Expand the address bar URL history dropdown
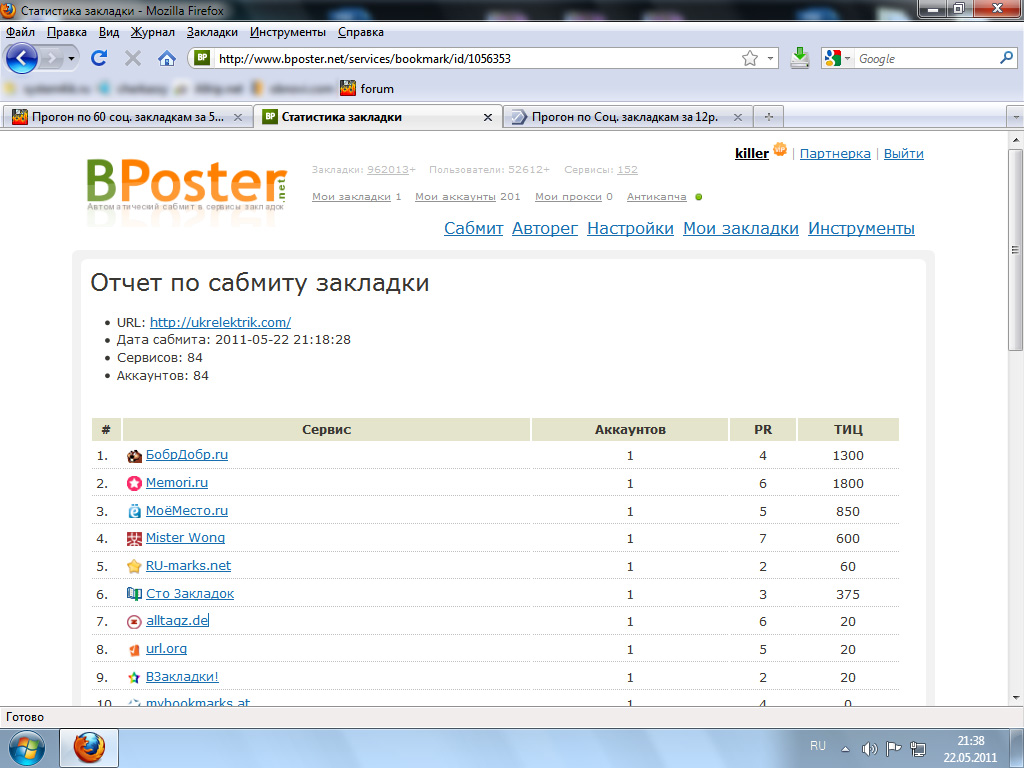This screenshot has width=1024, height=768. 770,59
